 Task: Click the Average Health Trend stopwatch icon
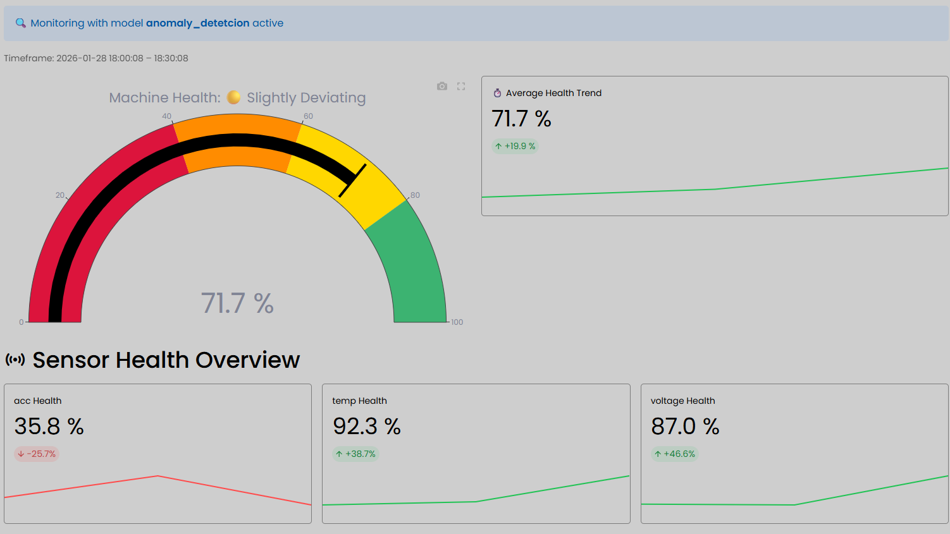497,93
